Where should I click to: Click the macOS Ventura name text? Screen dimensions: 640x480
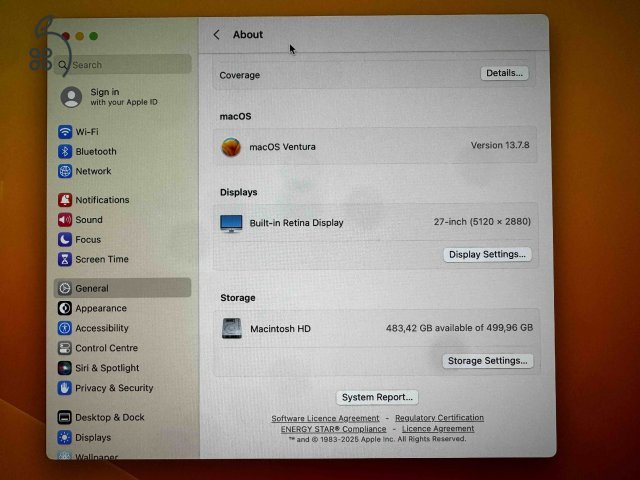[282, 147]
